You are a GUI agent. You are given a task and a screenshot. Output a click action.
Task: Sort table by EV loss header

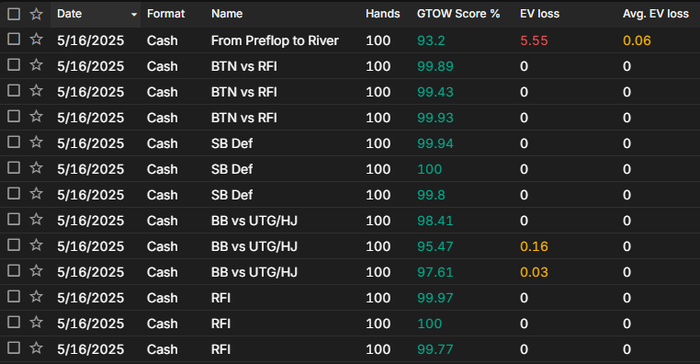point(539,14)
